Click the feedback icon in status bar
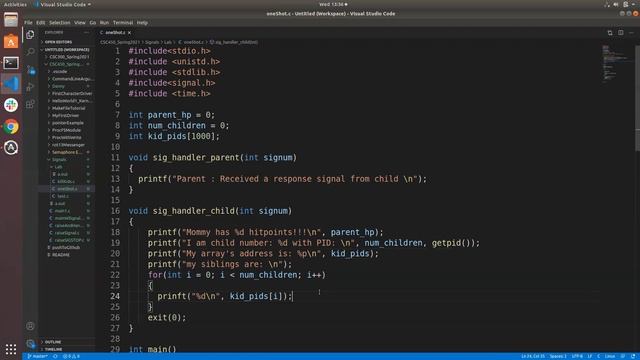The width and height of the screenshot is (640, 360). [623, 356]
